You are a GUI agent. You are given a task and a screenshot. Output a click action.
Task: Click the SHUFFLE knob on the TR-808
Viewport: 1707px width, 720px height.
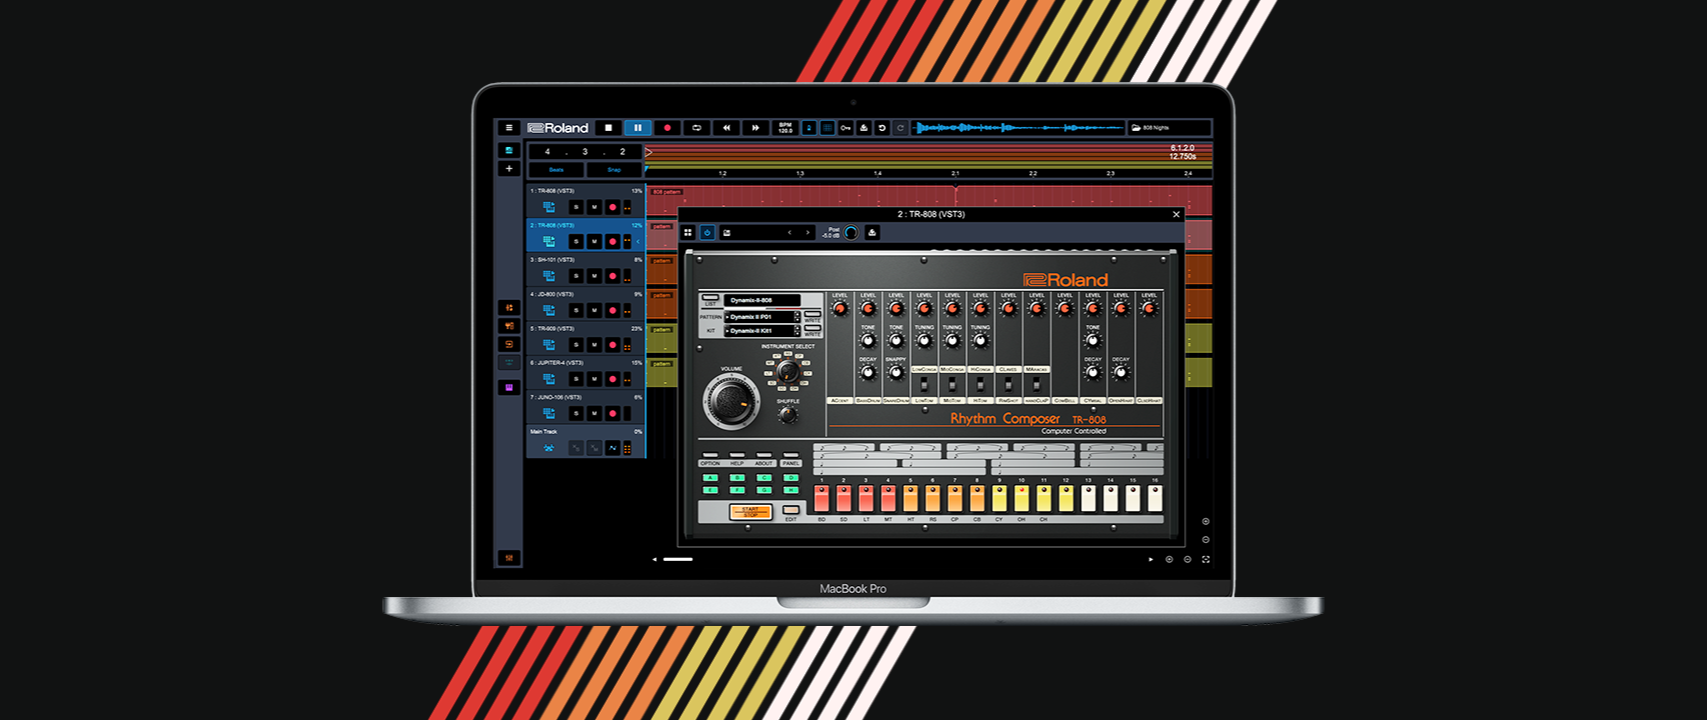pyautogui.click(x=788, y=413)
